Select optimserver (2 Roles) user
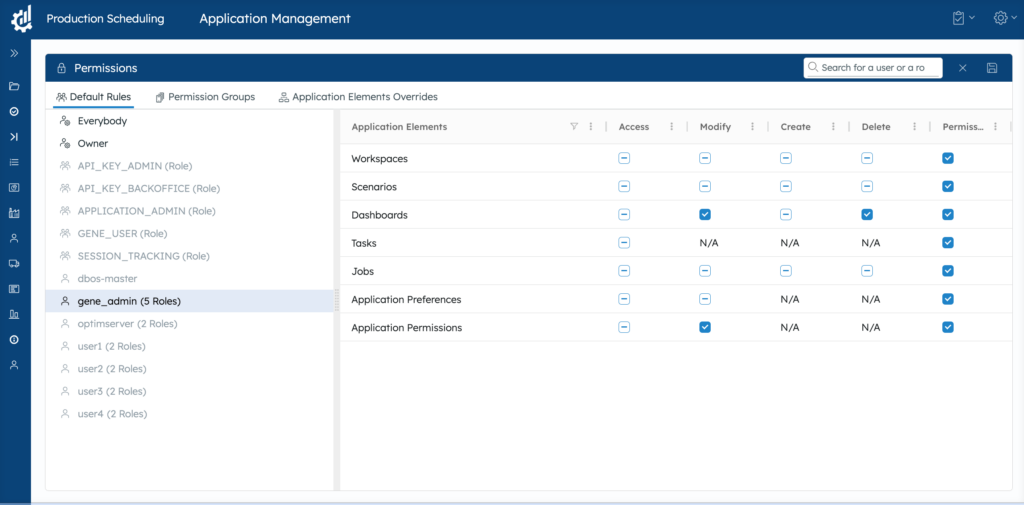1024x505 pixels. (x=189, y=323)
